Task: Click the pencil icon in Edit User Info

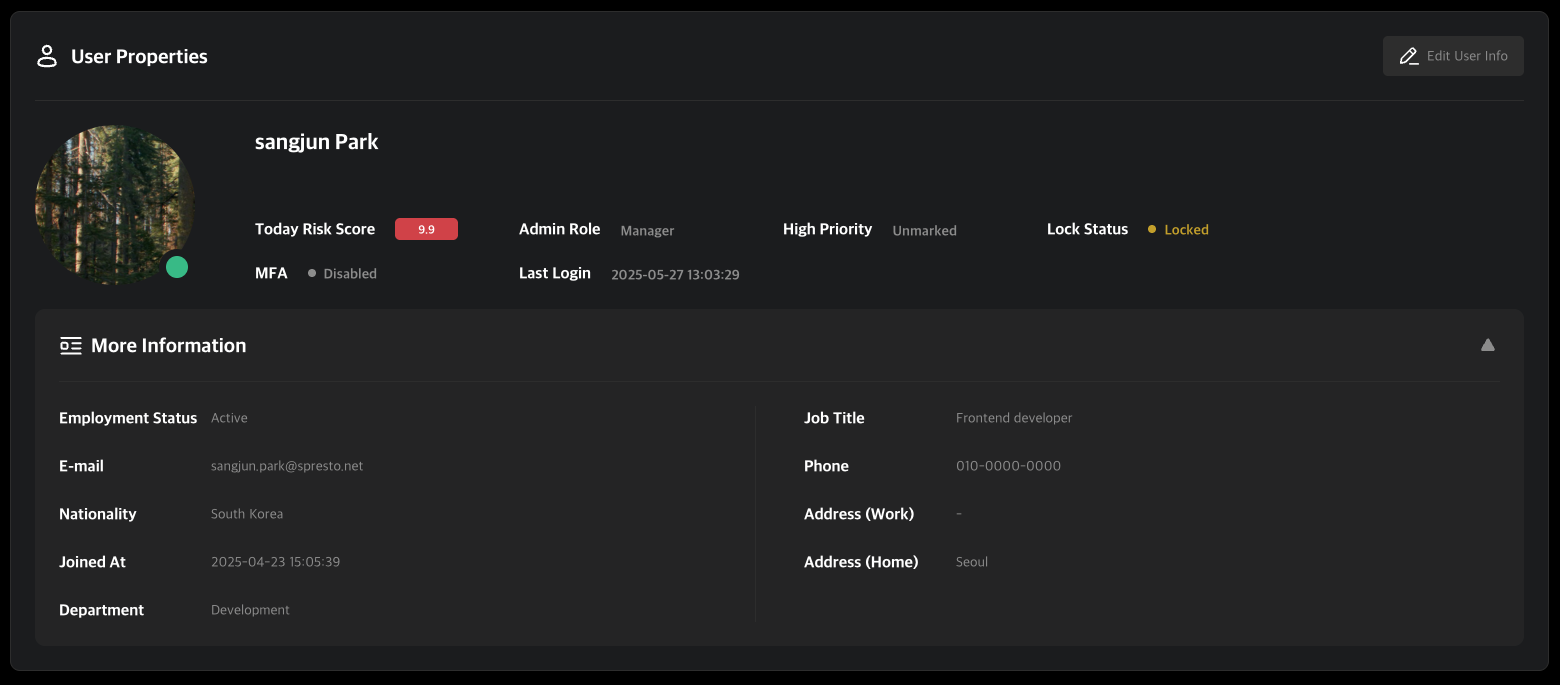Action: pos(1409,56)
